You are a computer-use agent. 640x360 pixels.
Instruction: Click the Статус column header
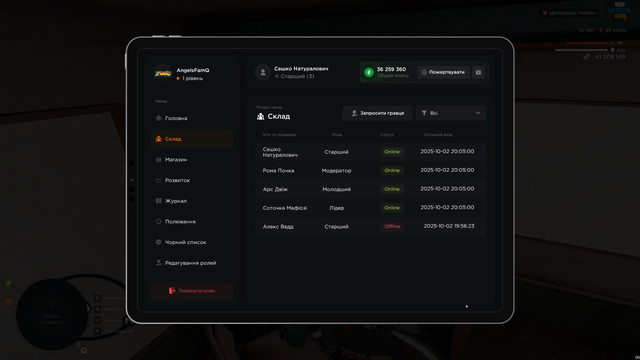(x=387, y=134)
